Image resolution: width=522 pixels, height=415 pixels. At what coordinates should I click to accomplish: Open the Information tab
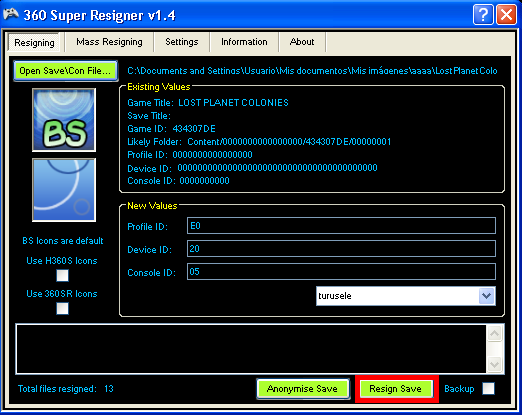(x=244, y=42)
